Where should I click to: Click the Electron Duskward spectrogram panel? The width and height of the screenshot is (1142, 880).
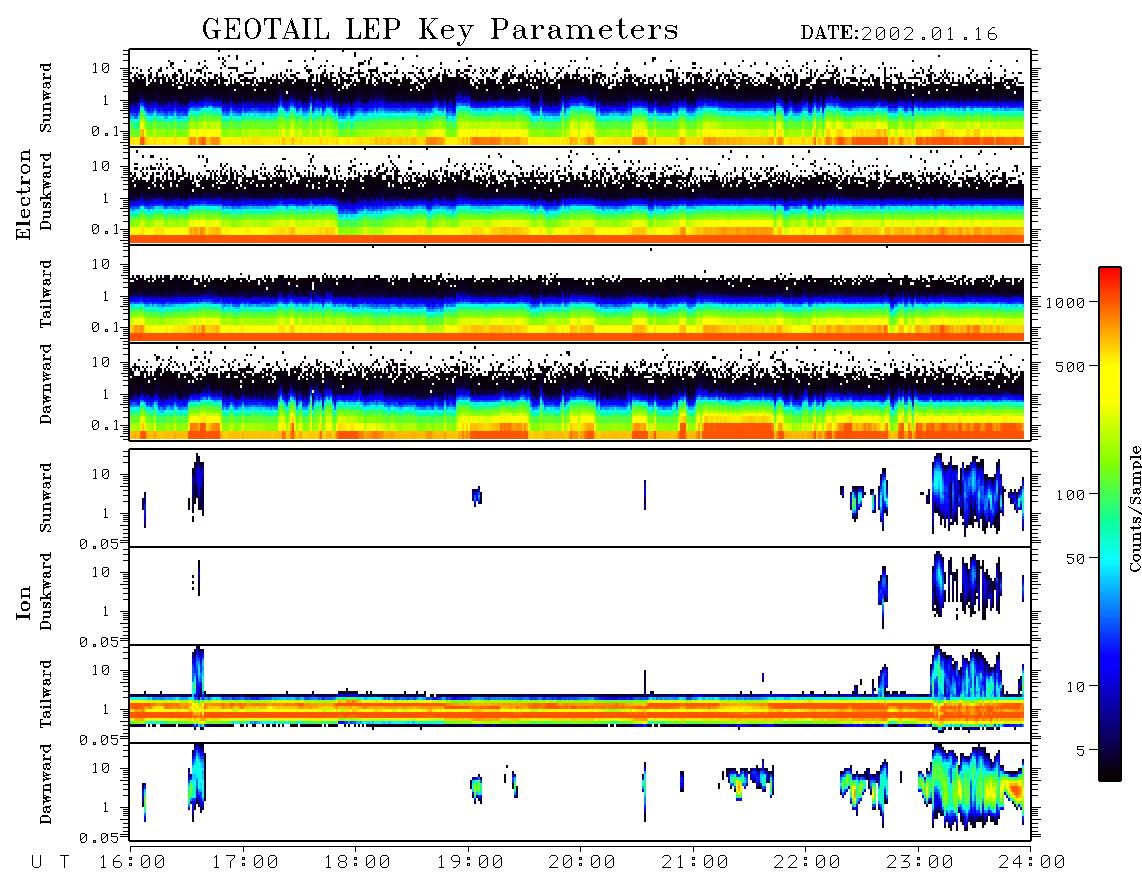[580, 195]
